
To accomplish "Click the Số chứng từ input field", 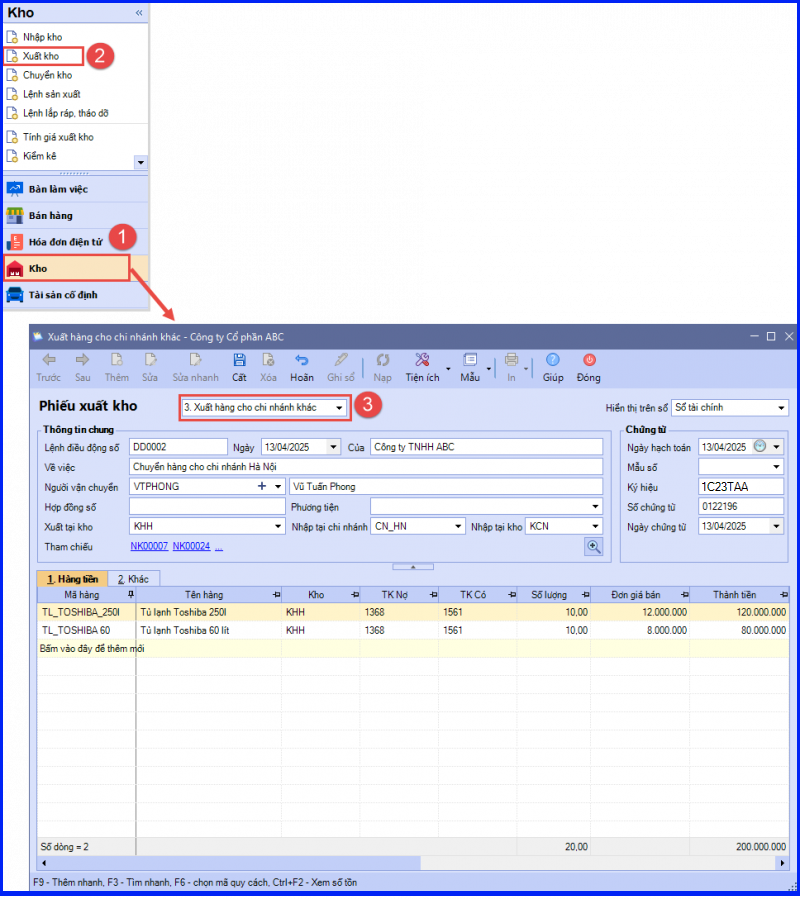I will coord(740,507).
